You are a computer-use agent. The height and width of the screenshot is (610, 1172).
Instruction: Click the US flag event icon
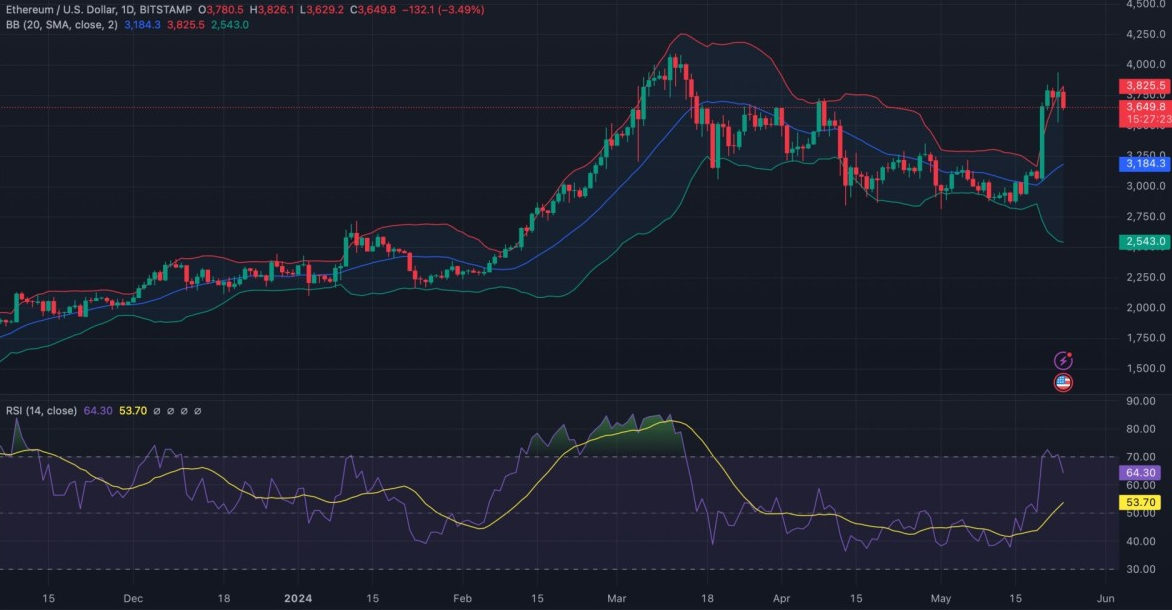1063,383
